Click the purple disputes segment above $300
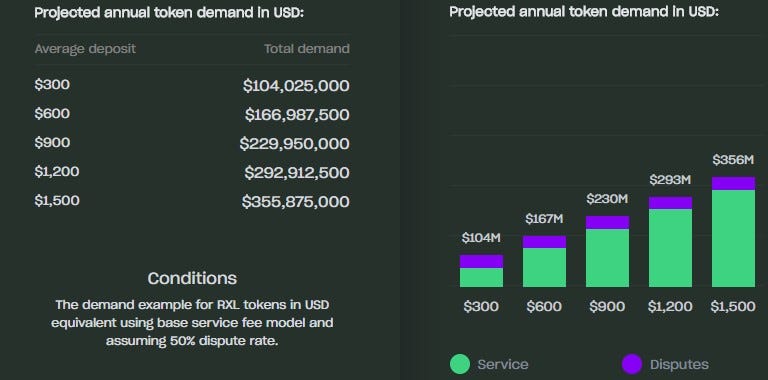 click(x=481, y=261)
